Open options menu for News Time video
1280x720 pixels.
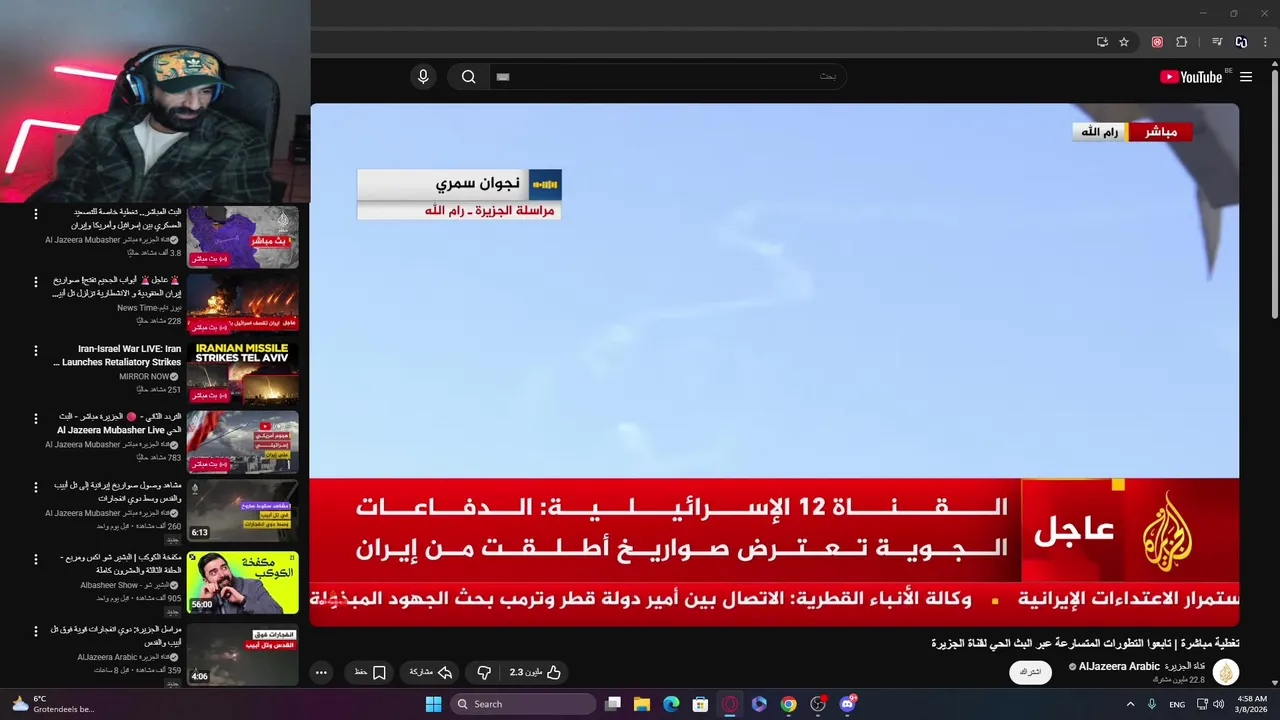[36, 282]
